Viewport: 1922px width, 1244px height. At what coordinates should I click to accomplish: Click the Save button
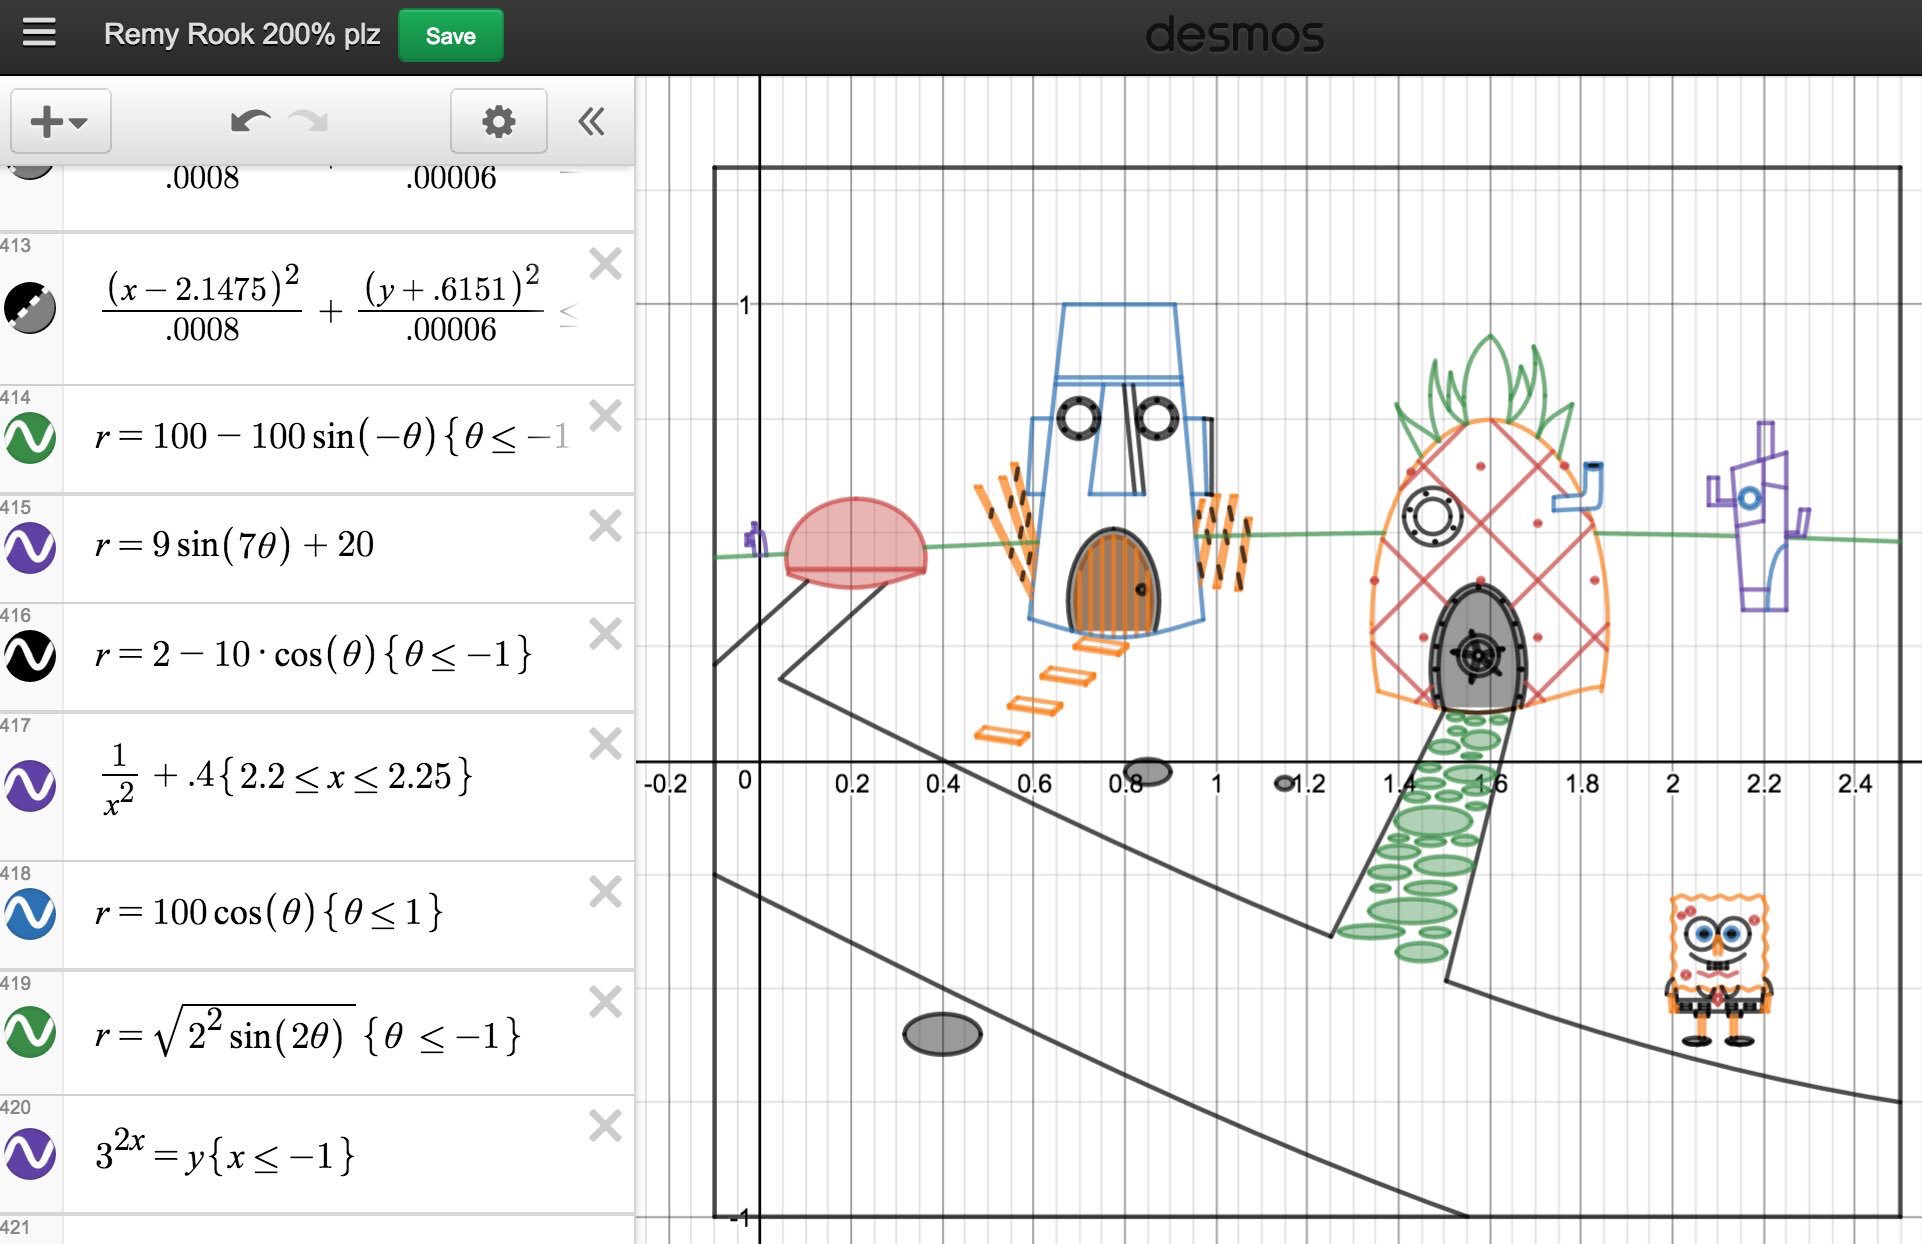(450, 36)
